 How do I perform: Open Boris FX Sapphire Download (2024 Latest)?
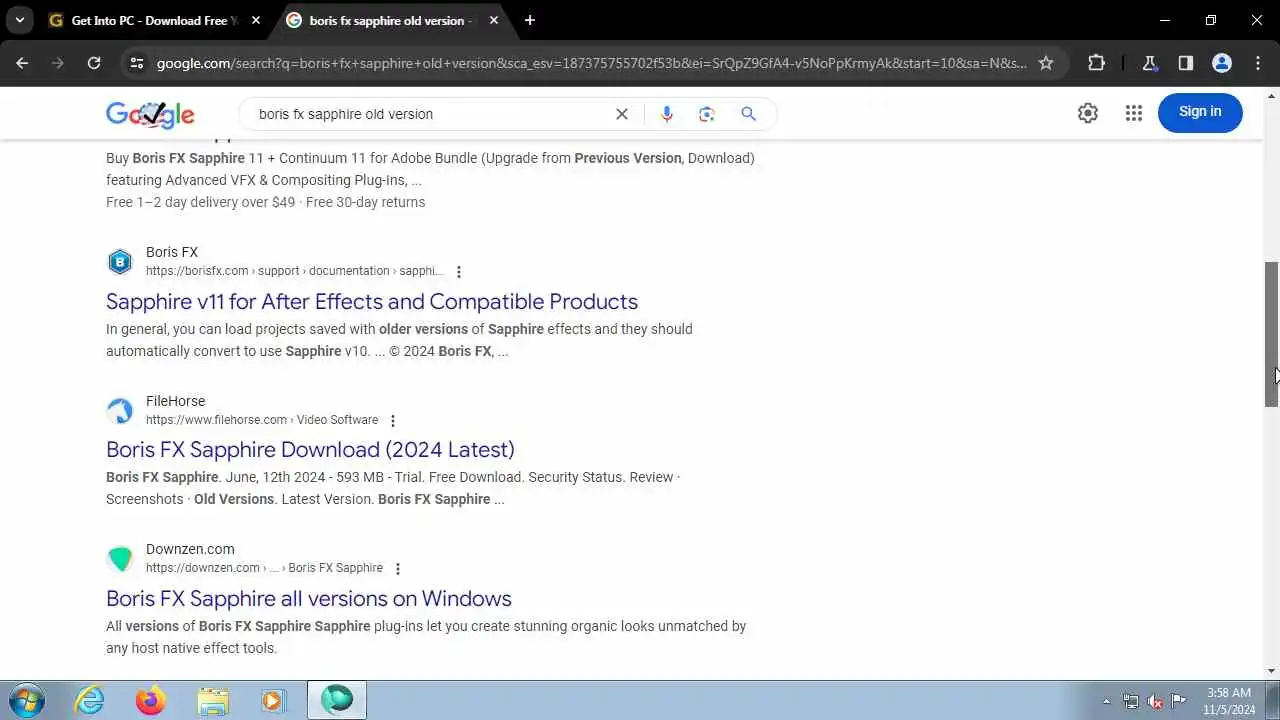(310, 449)
